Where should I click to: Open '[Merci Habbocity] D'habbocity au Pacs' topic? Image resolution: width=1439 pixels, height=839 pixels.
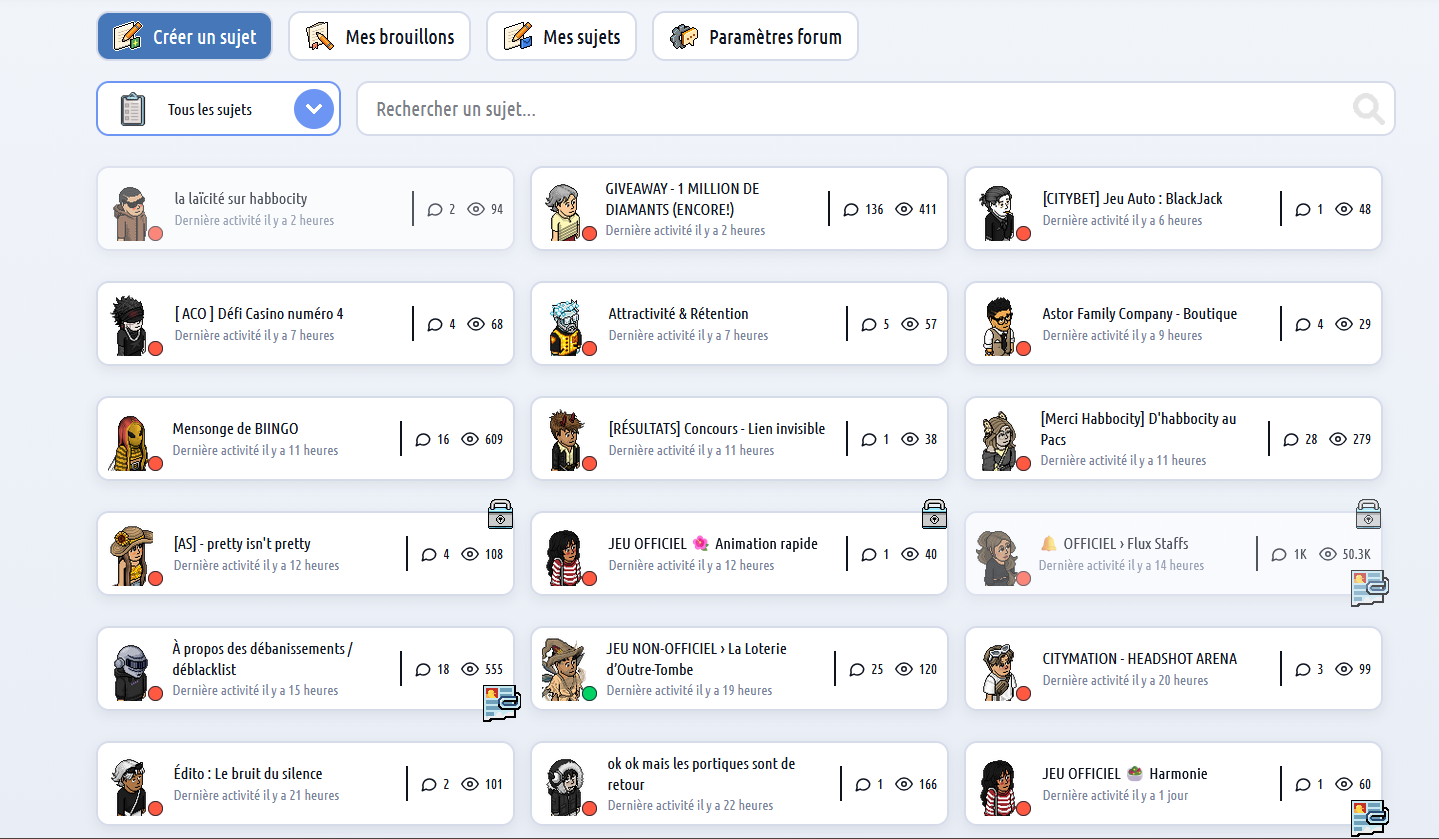pyautogui.click(x=1173, y=438)
